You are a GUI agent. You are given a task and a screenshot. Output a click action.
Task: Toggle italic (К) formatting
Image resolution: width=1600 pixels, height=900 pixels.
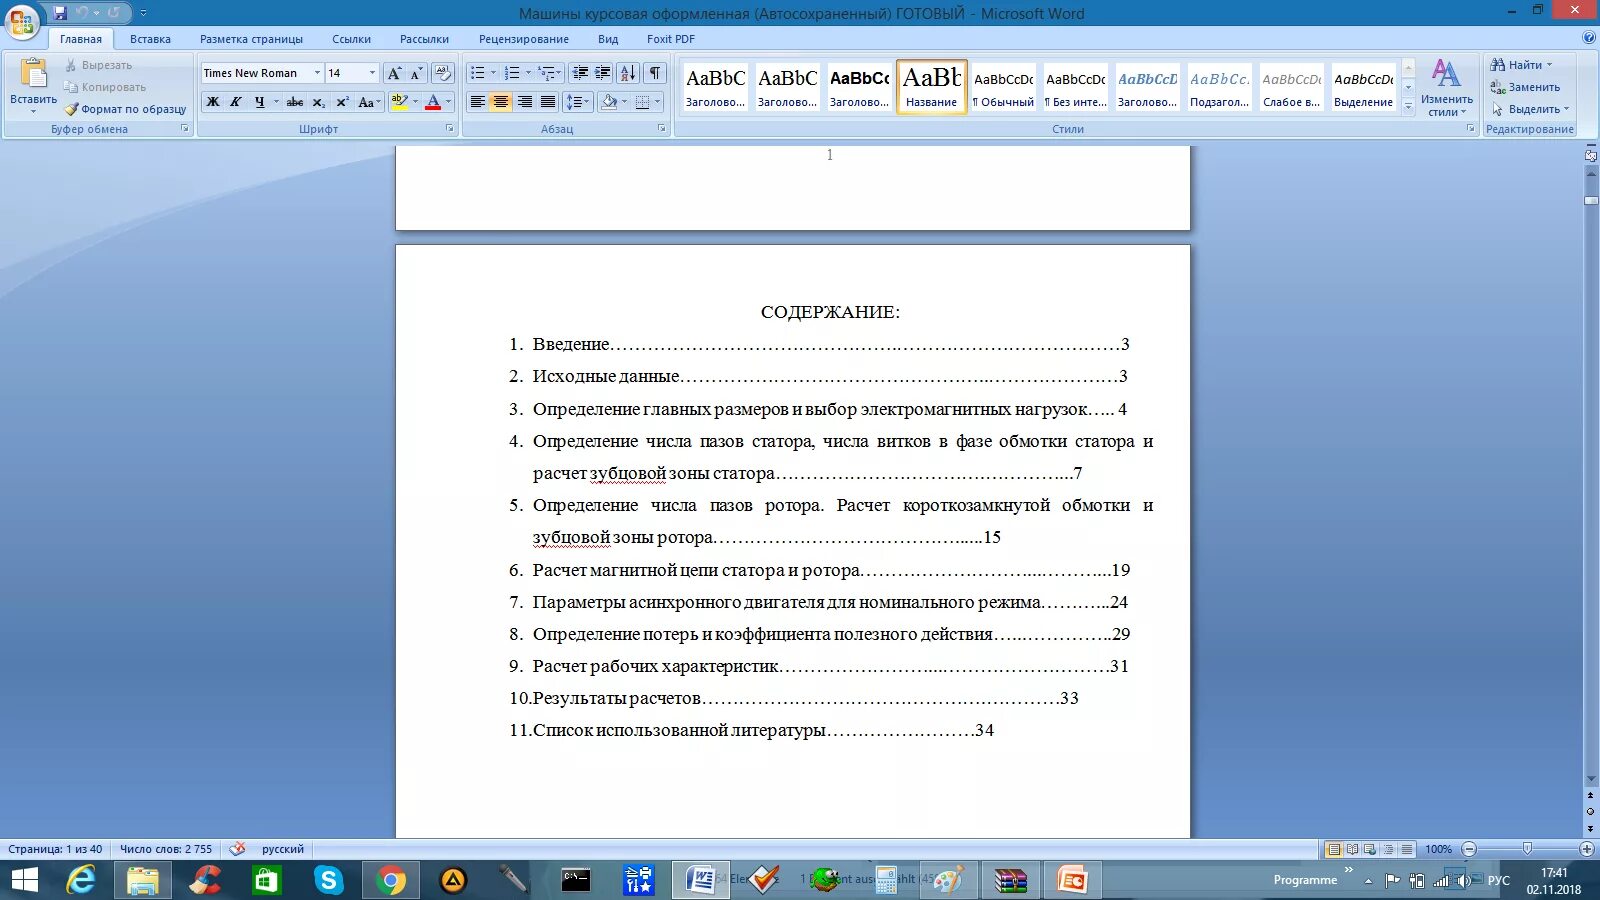(x=235, y=102)
